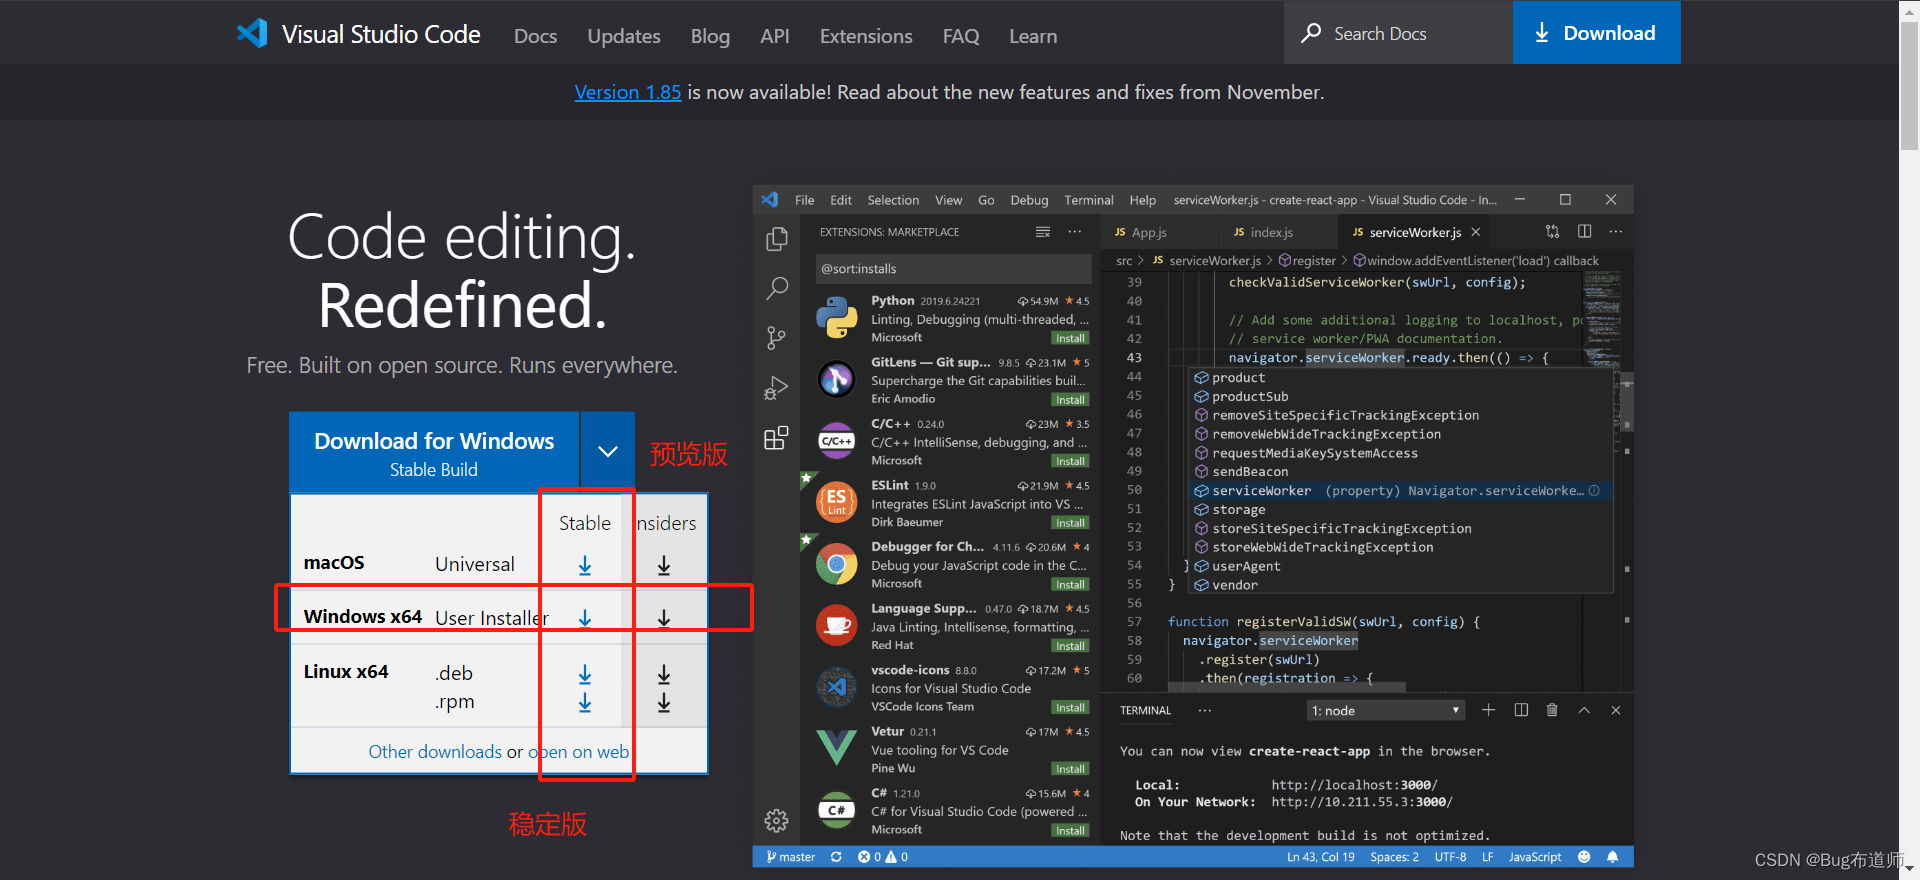This screenshot has height=880, width=1920.
Task: Collapse the download options chevron
Action: pos(607,452)
